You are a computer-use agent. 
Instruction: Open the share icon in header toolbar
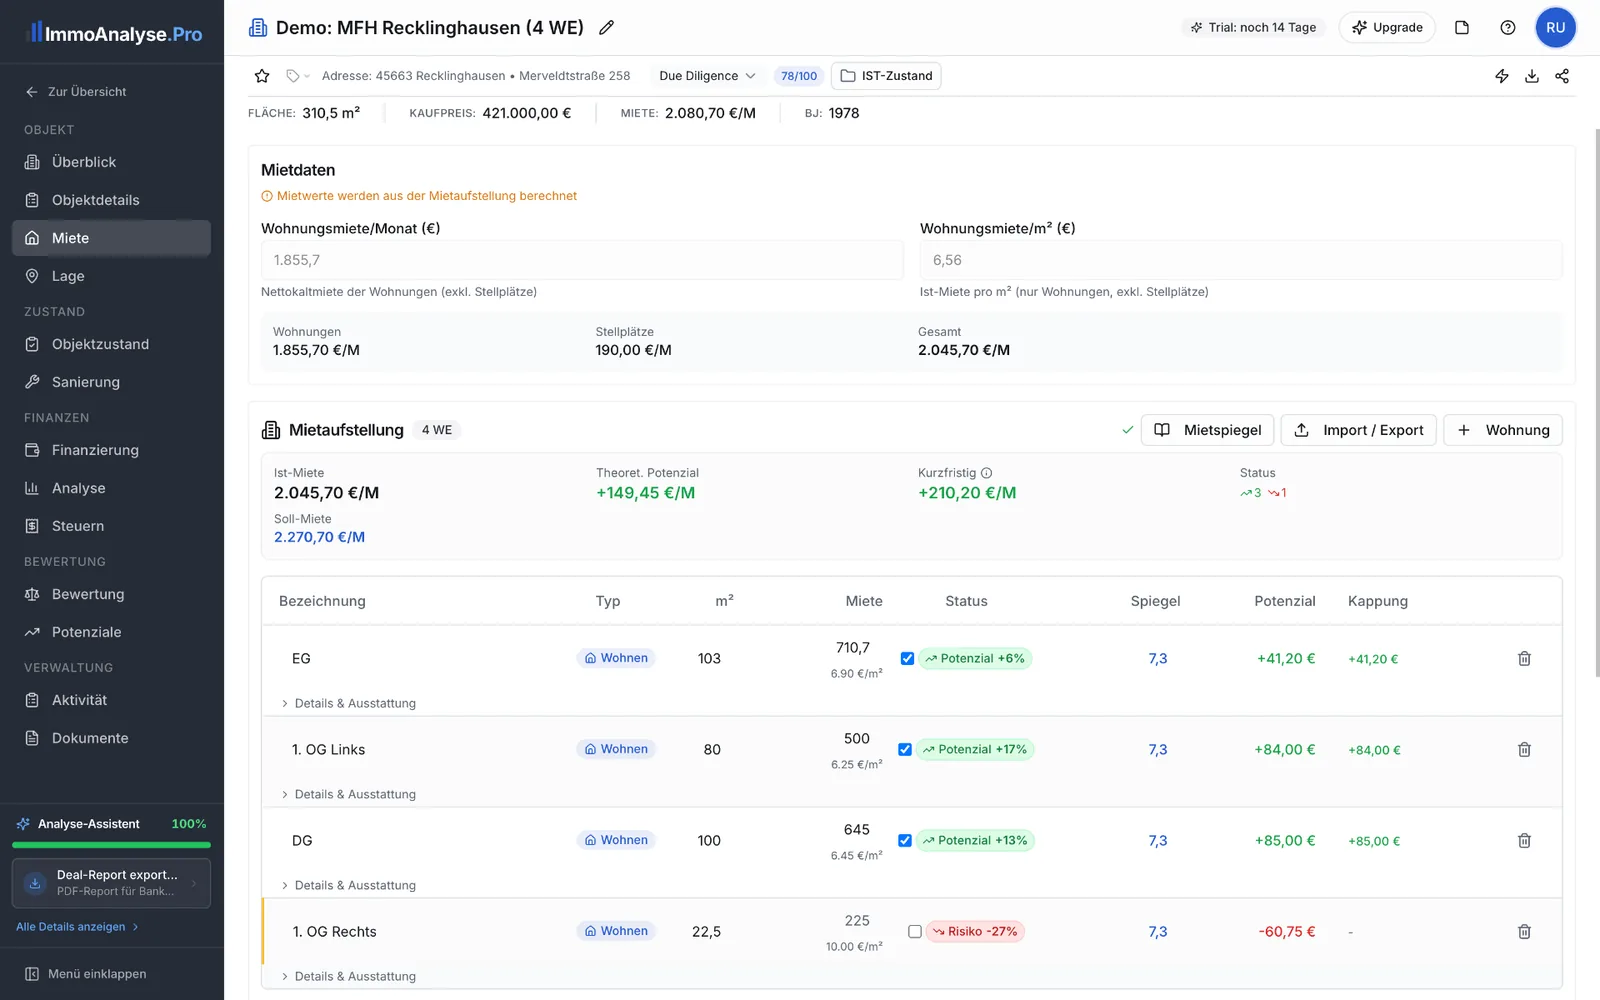pos(1562,76)
